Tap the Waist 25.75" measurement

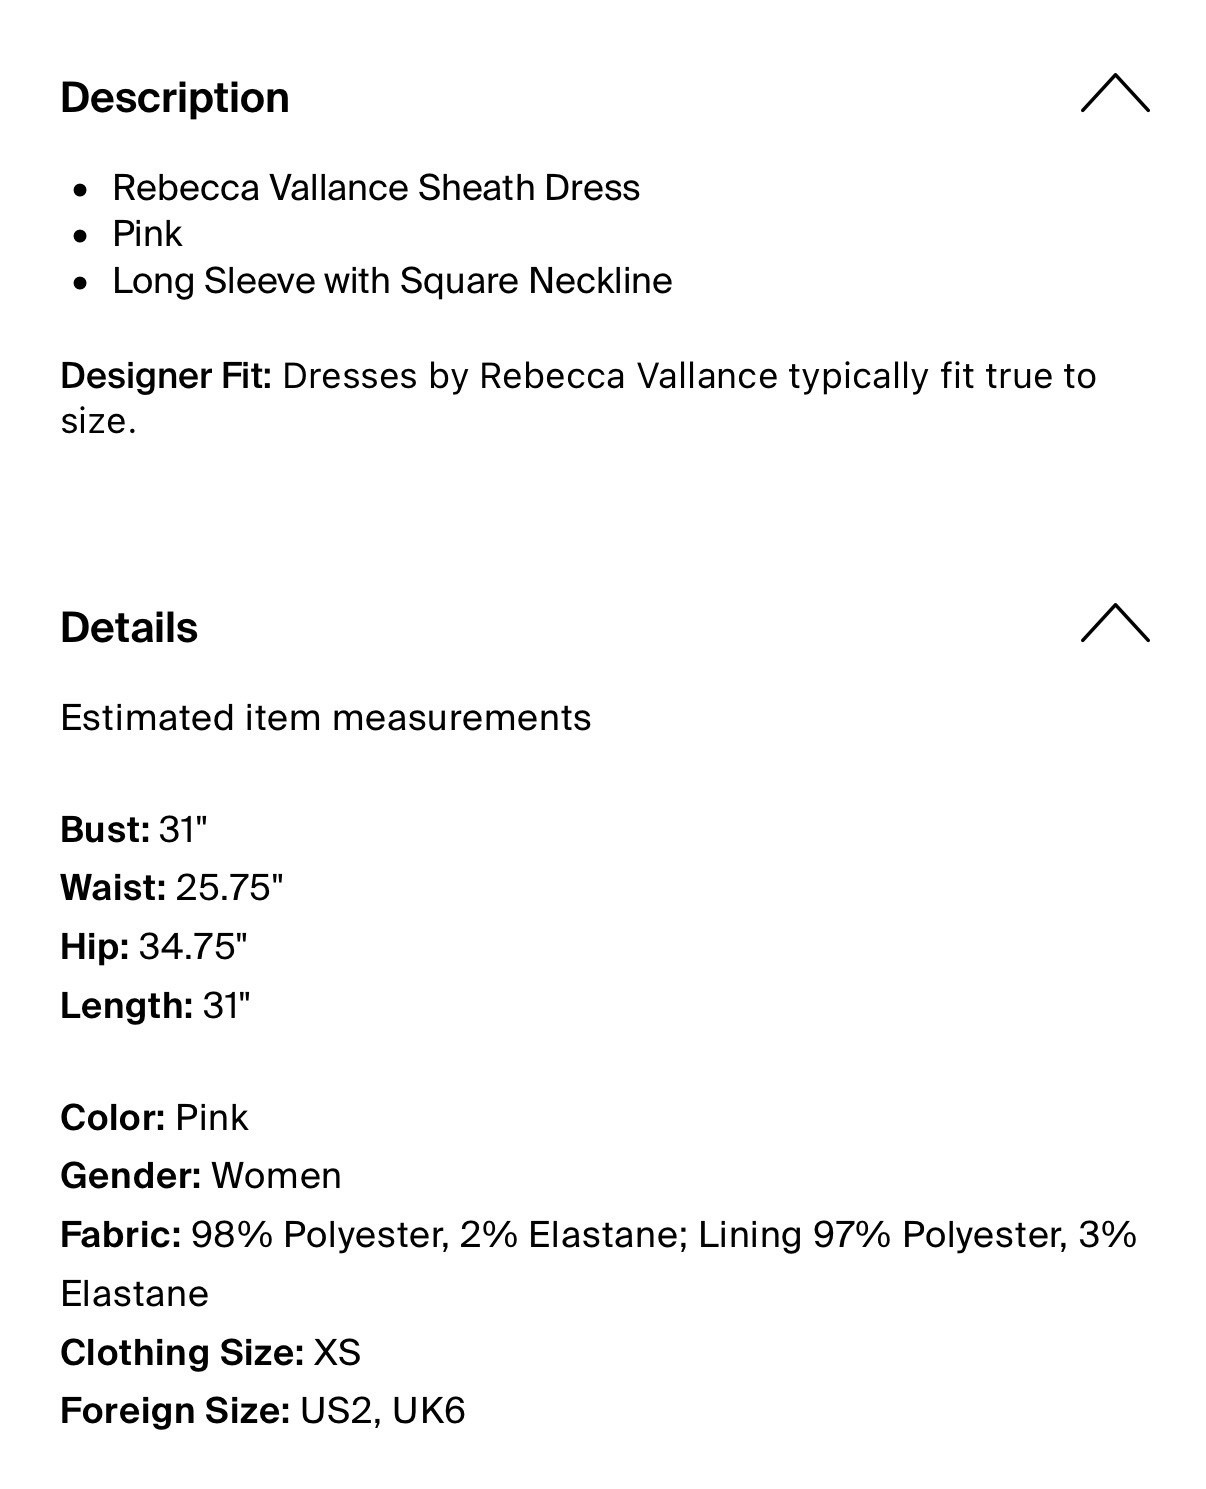click(172, 888)
